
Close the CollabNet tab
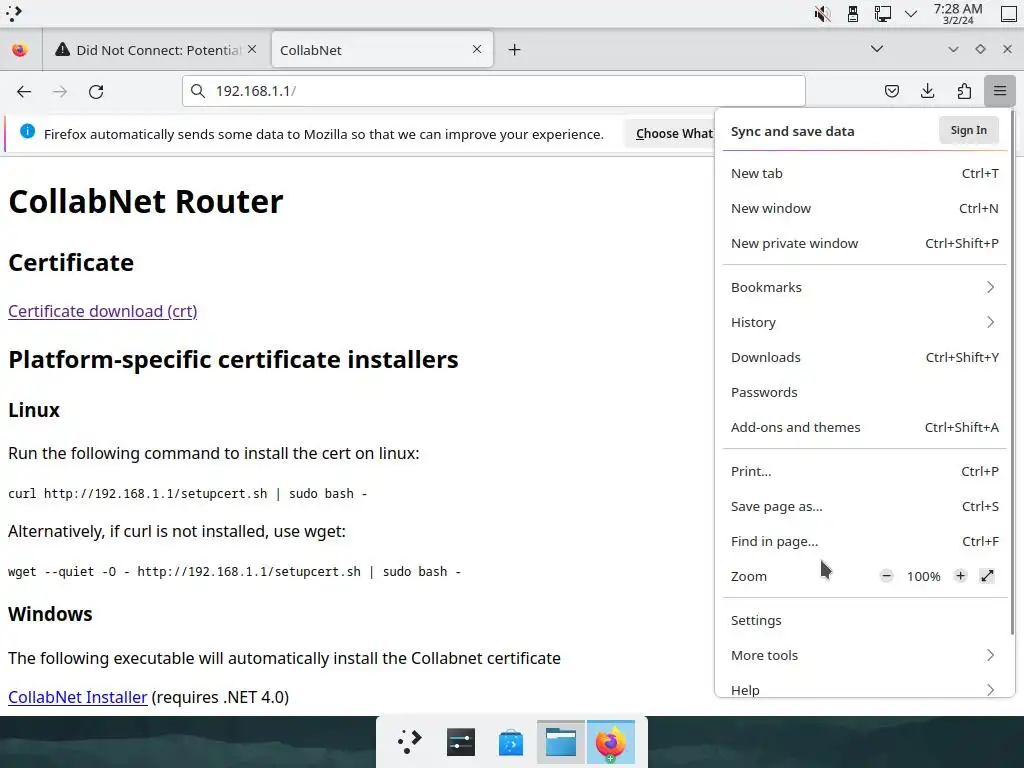point(477,49)
